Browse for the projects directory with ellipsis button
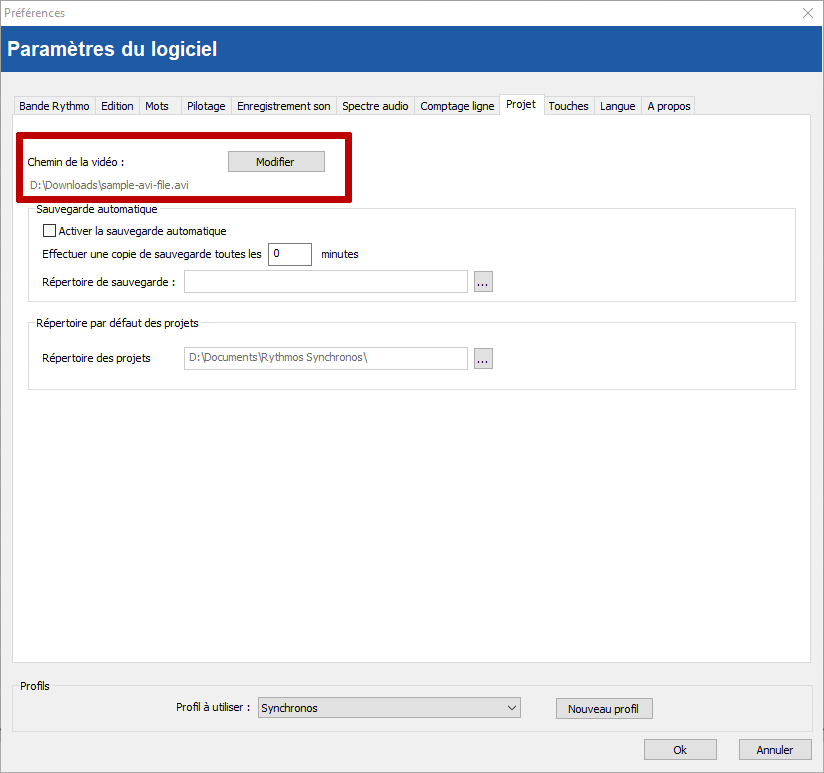824x773 pixels. click(483, 358)
